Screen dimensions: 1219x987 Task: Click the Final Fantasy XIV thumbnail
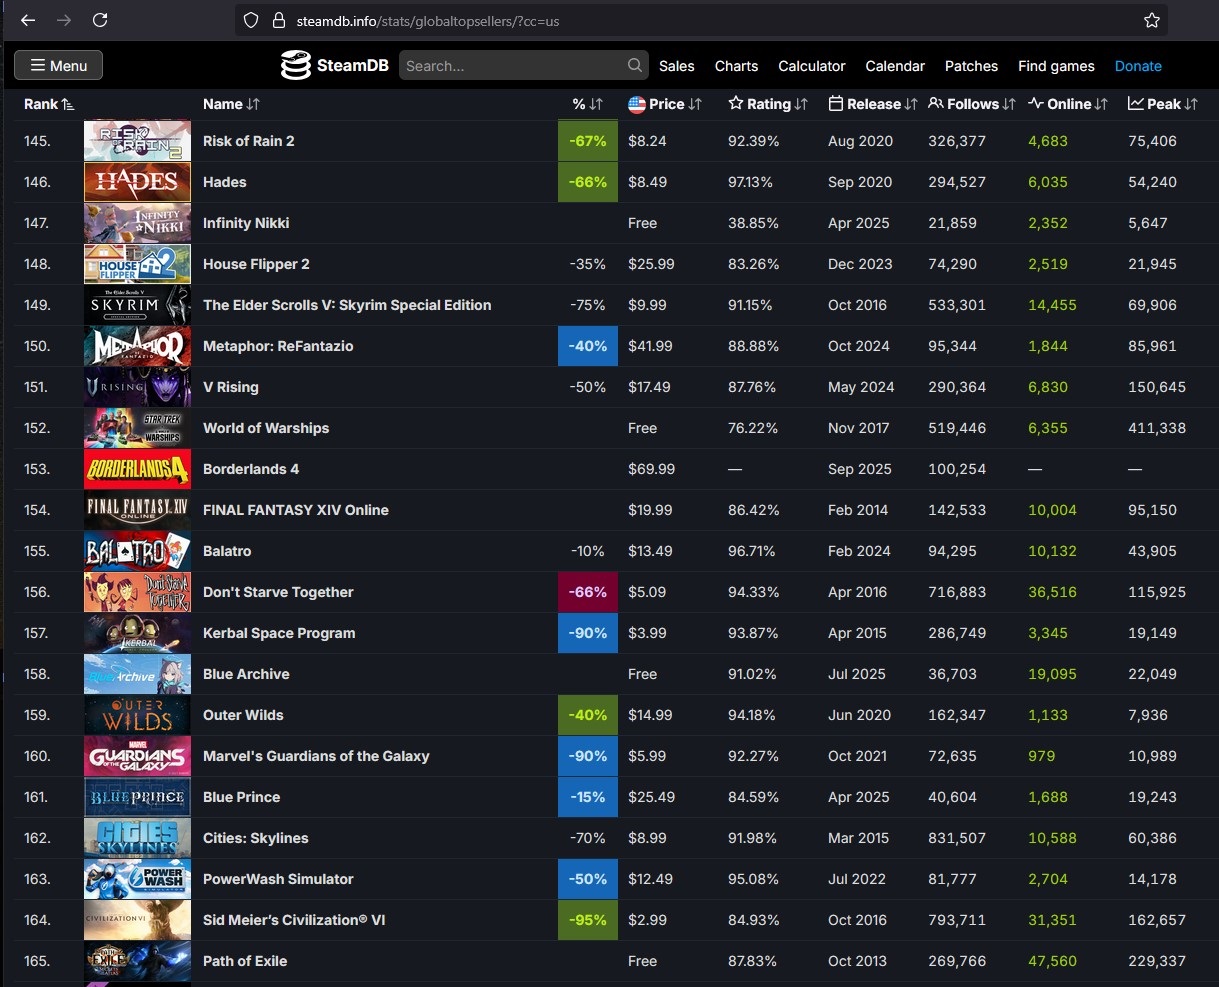(x=137, y=510)
